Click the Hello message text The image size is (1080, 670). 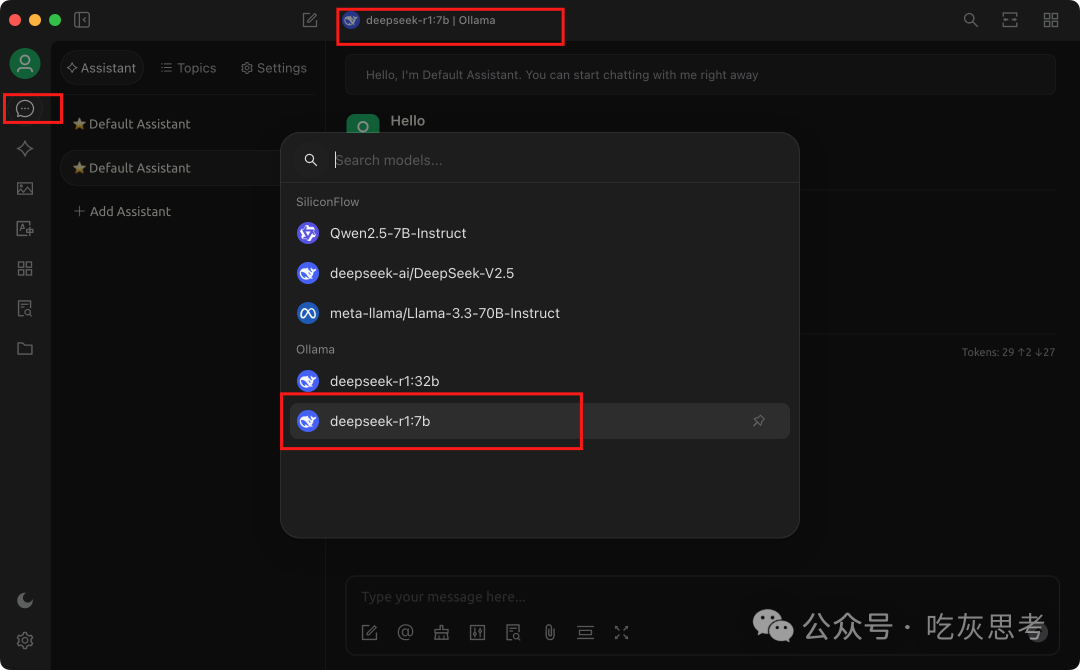[408, 121]
